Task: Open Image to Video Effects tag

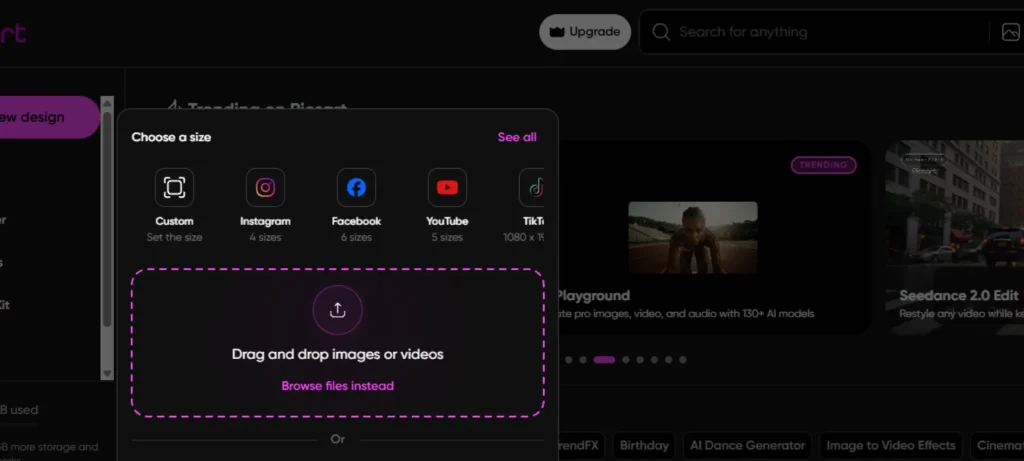Action: click(x=891, y=445)
